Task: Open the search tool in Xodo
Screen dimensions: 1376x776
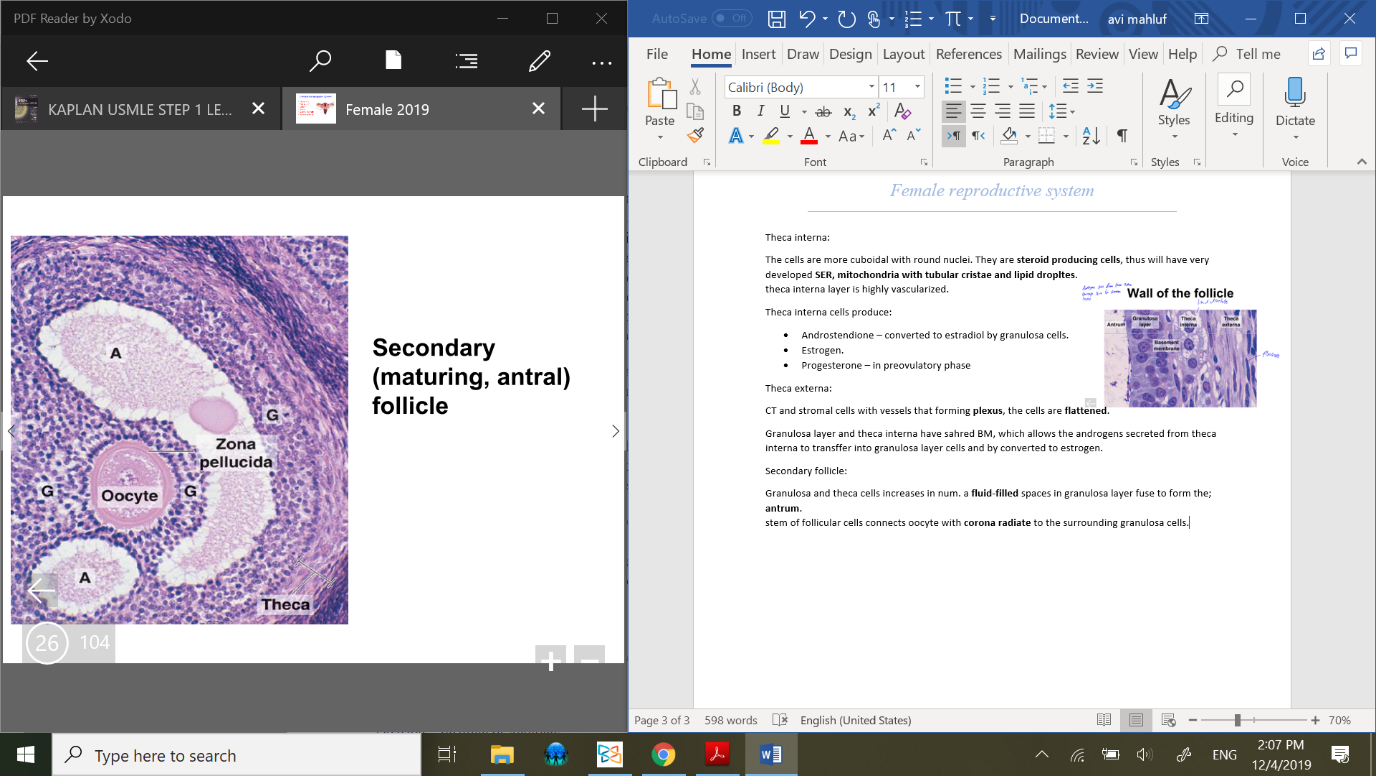Action: [x=320, y=61]
